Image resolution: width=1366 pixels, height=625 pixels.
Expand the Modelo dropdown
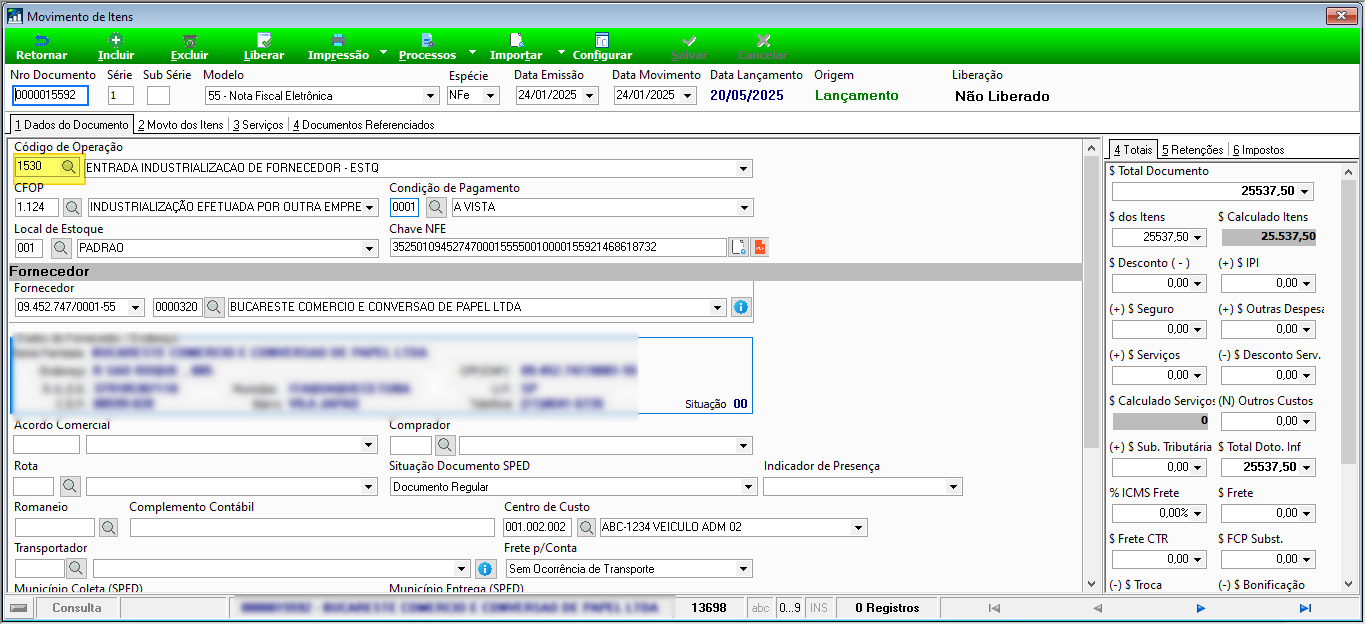click(431, 96)
